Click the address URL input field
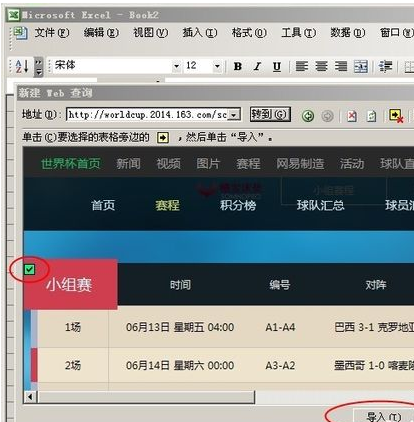The image size is (414, 422). (x=148, y=115)
